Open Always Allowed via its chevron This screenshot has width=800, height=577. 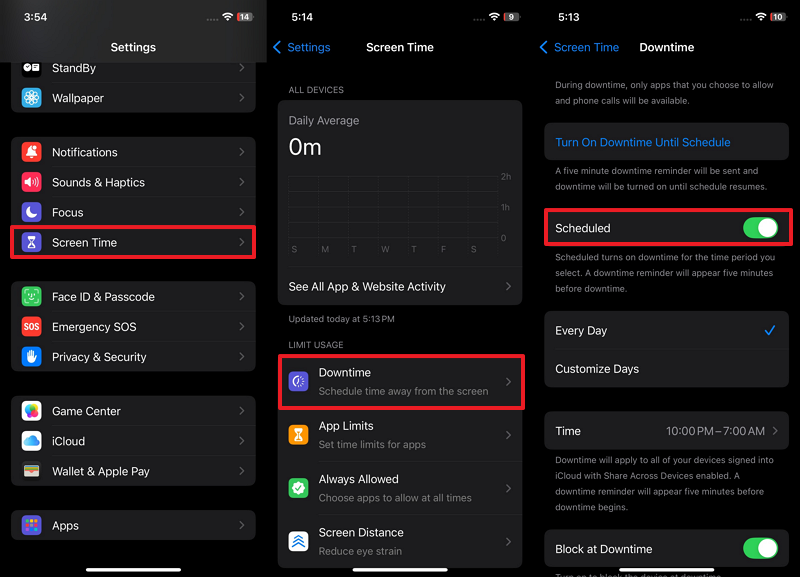click(x=508, y=488)
